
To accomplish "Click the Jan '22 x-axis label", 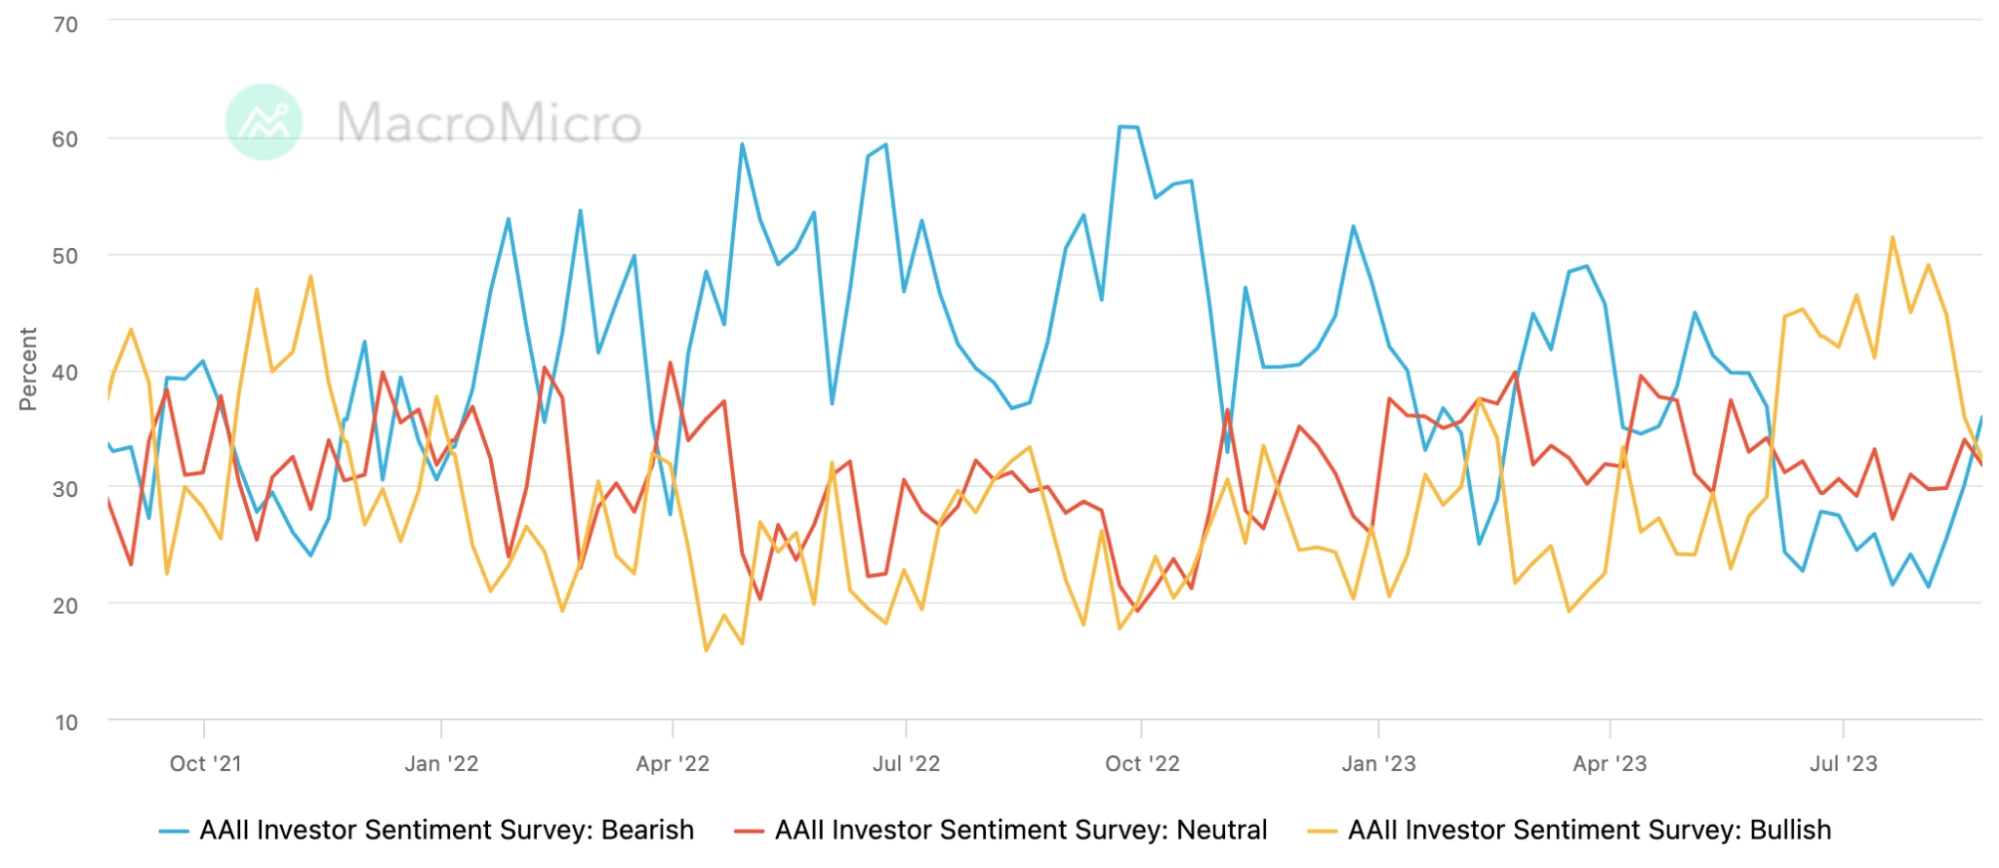I will [x=441, y=764].
